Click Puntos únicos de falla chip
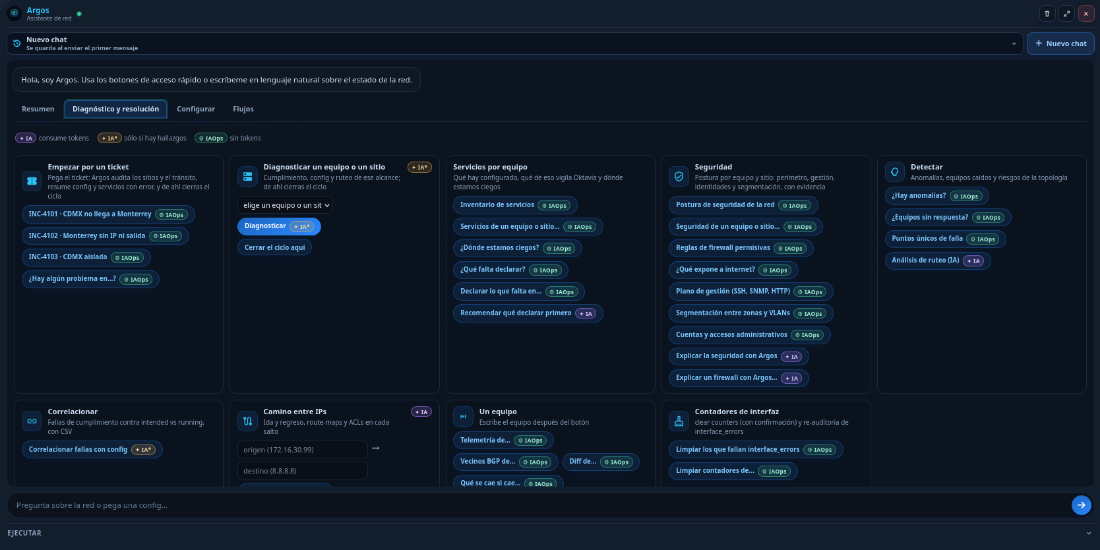 coord(945,239)
